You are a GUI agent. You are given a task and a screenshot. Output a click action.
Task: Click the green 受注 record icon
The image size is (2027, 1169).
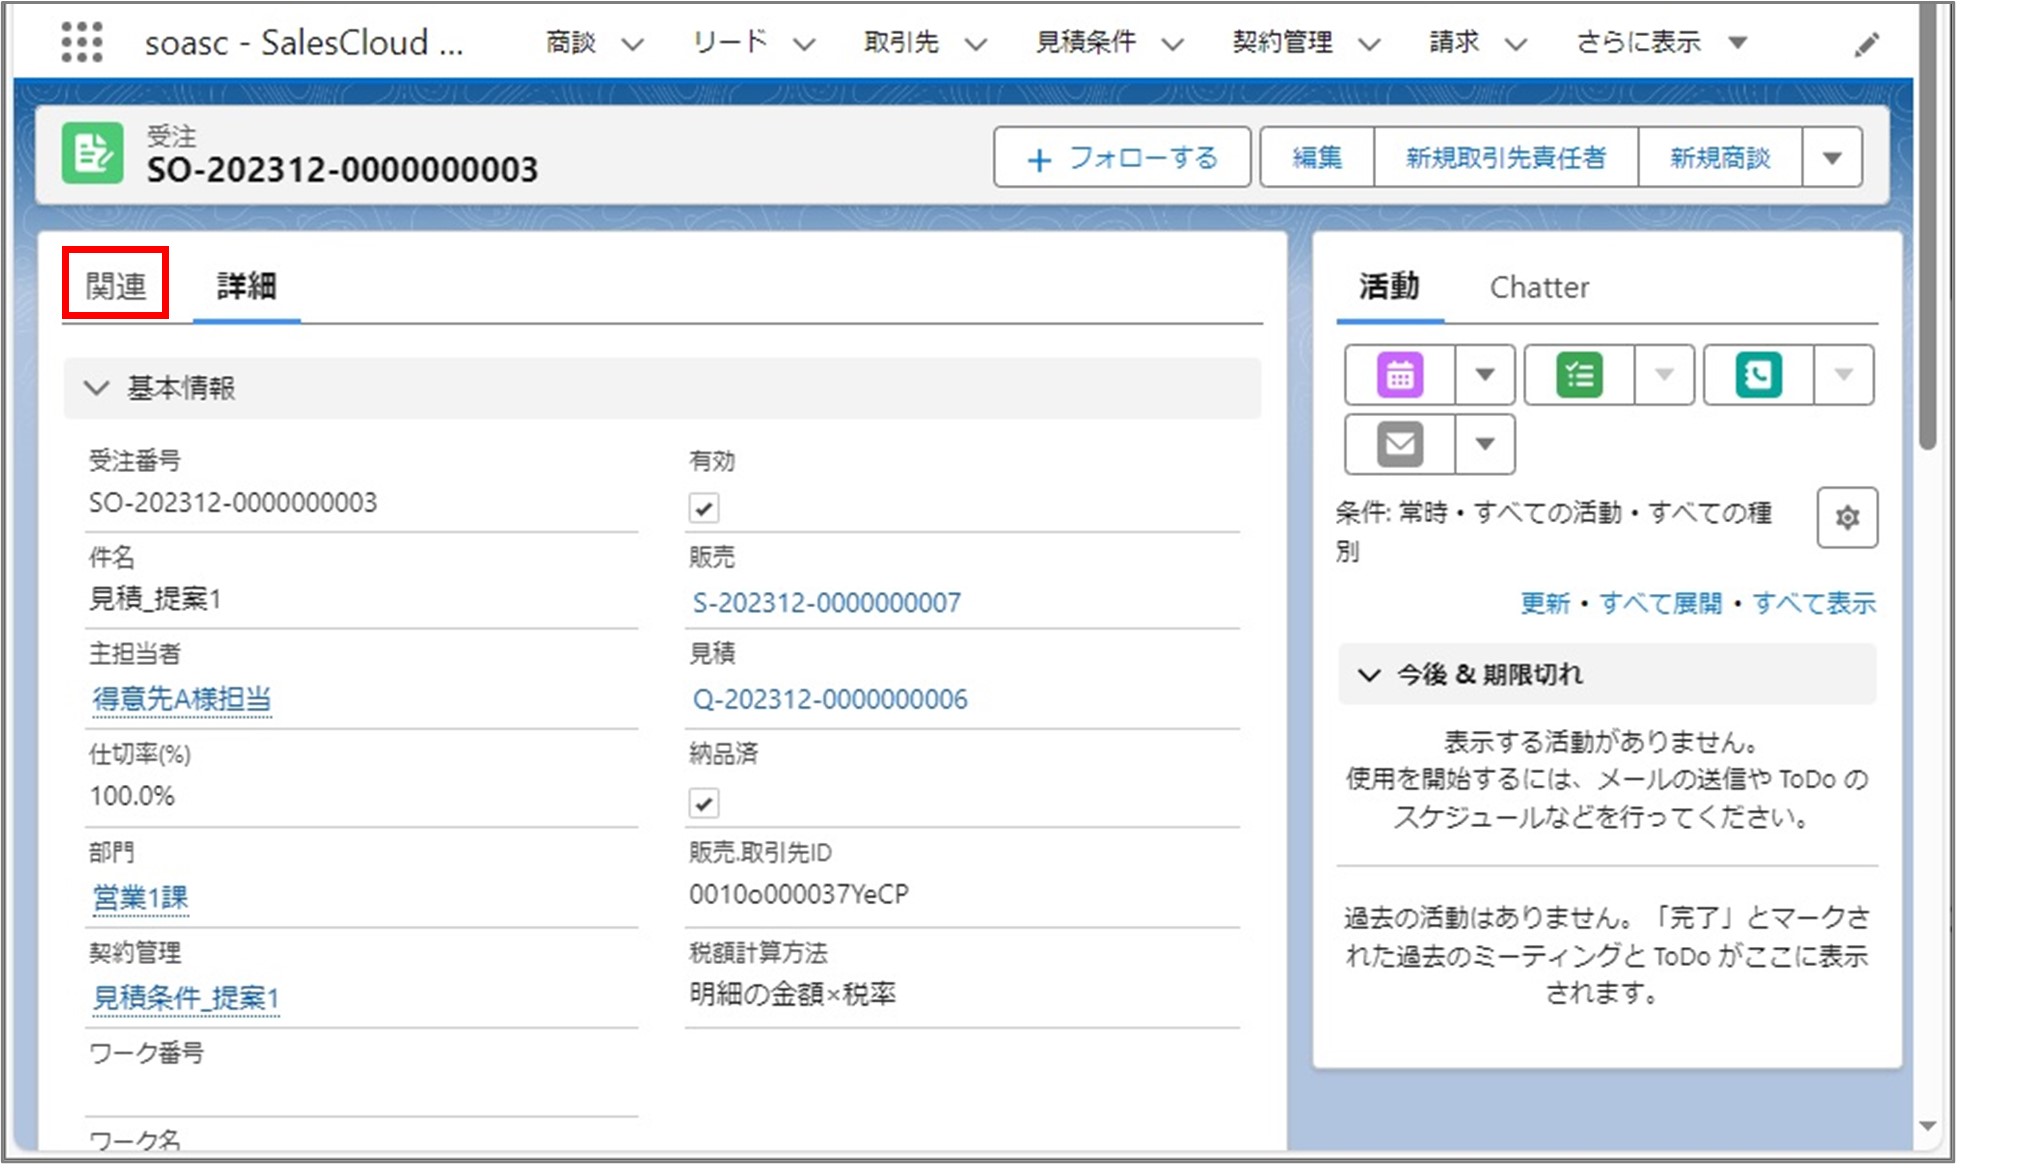point(93,153)
